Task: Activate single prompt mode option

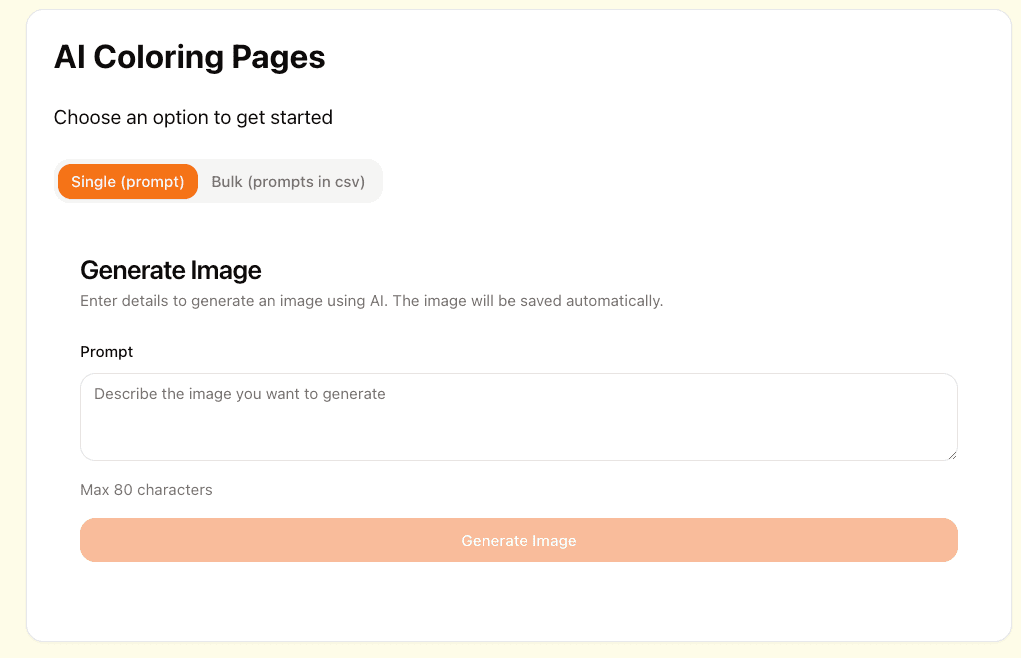Action: coord(128,182)
